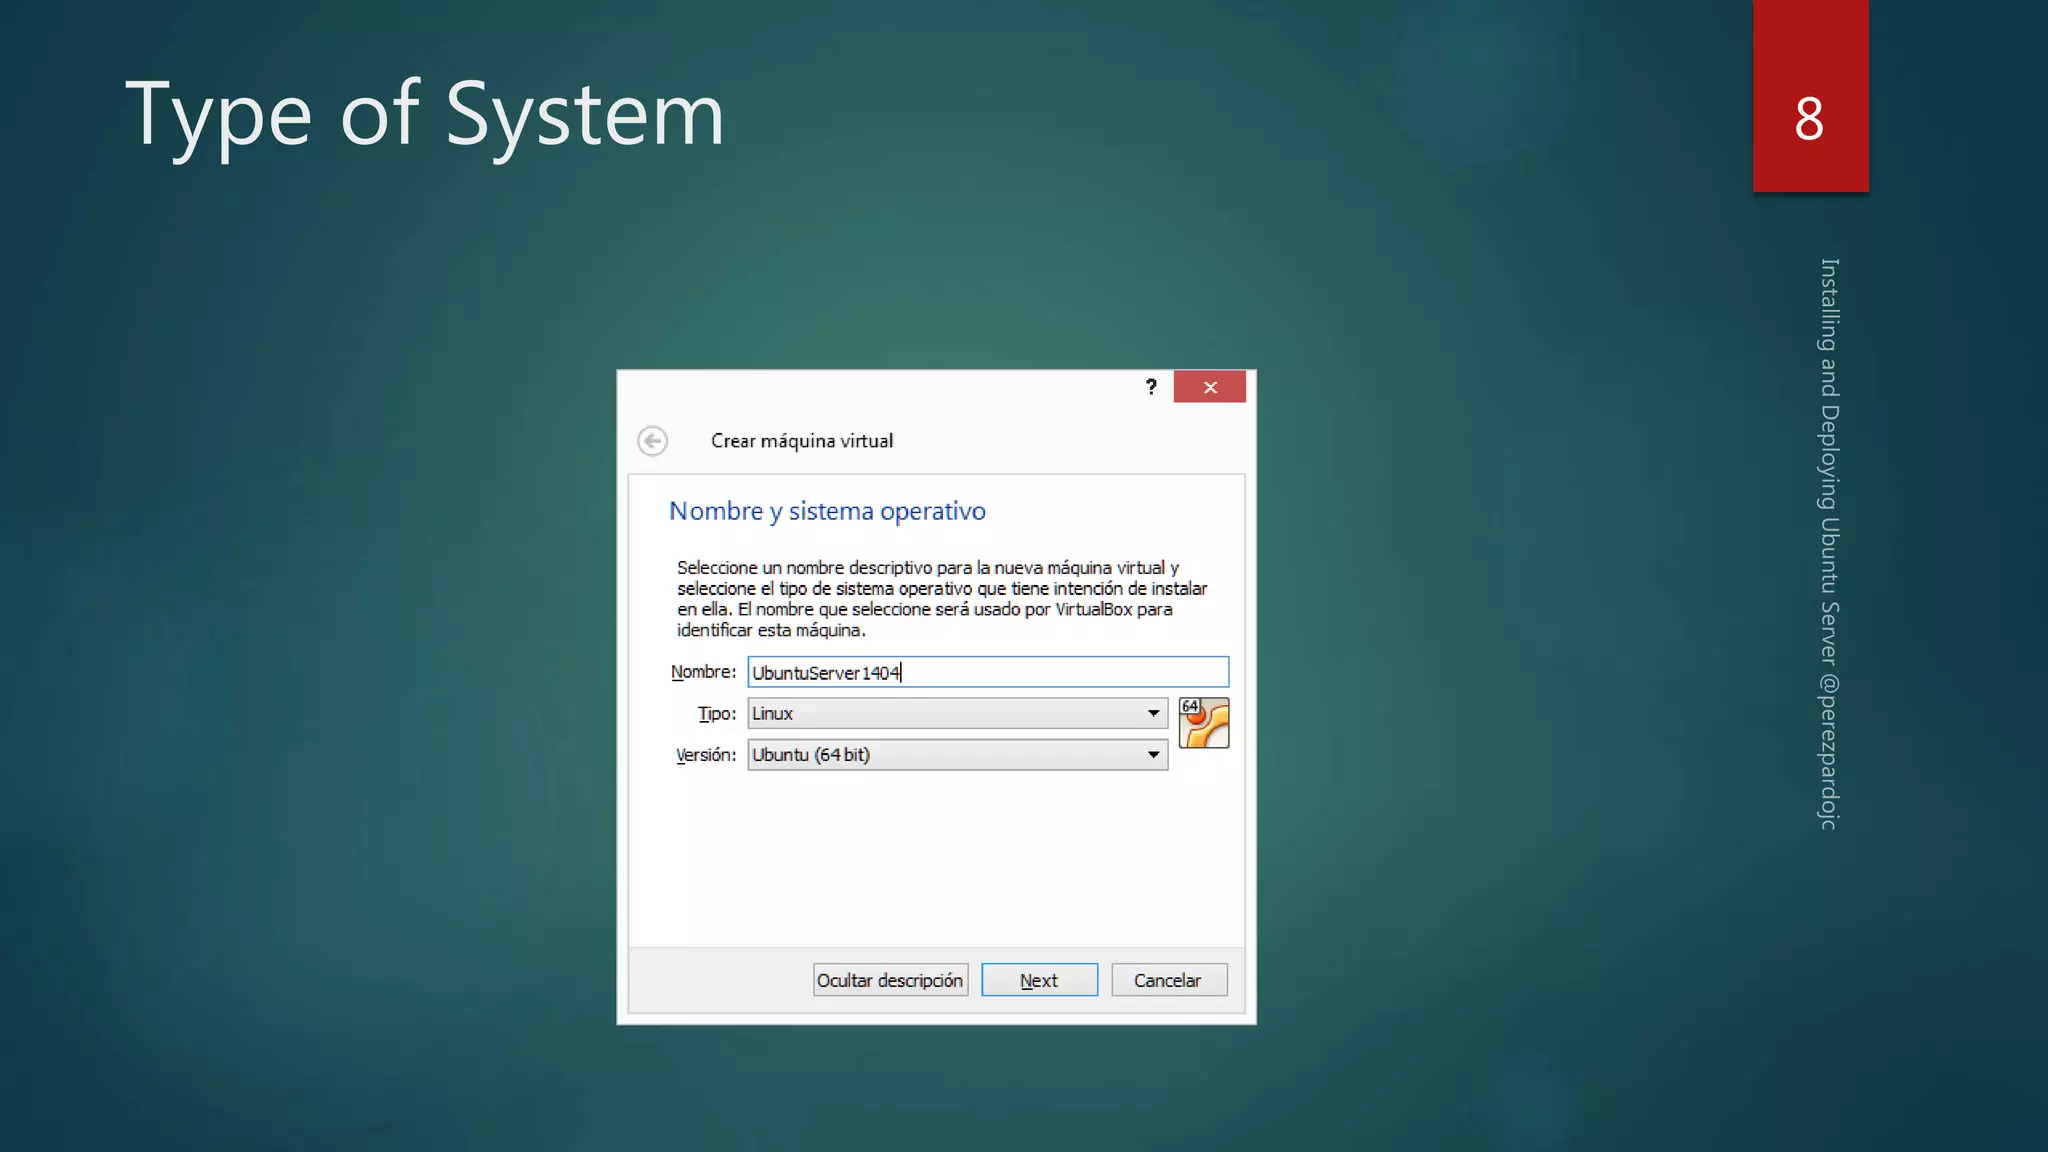Click the Type of System slide title
This screenshot has height=1152, width=2048.
[x=425, y=114]
